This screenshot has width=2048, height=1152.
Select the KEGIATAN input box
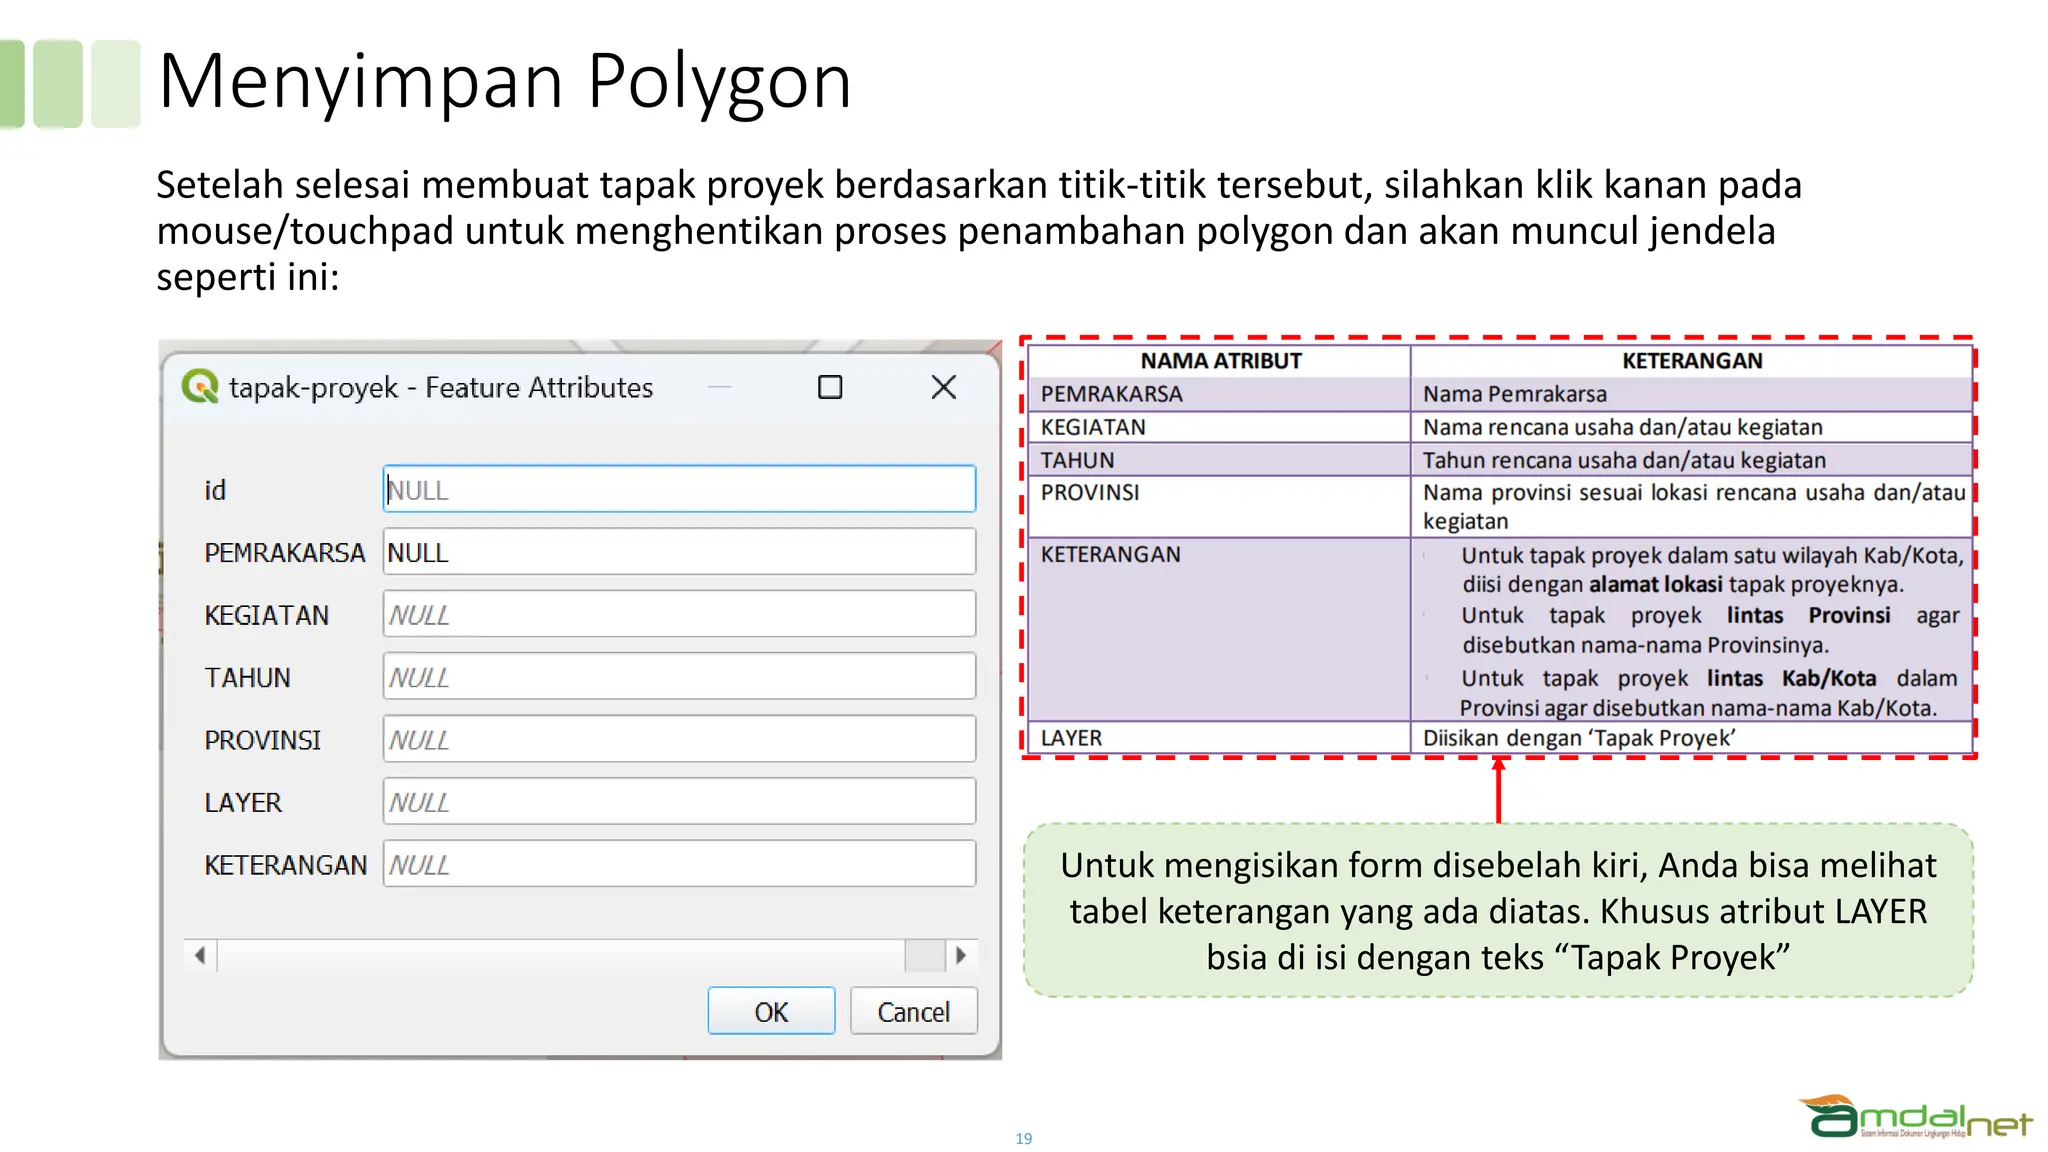coord(678,614)
